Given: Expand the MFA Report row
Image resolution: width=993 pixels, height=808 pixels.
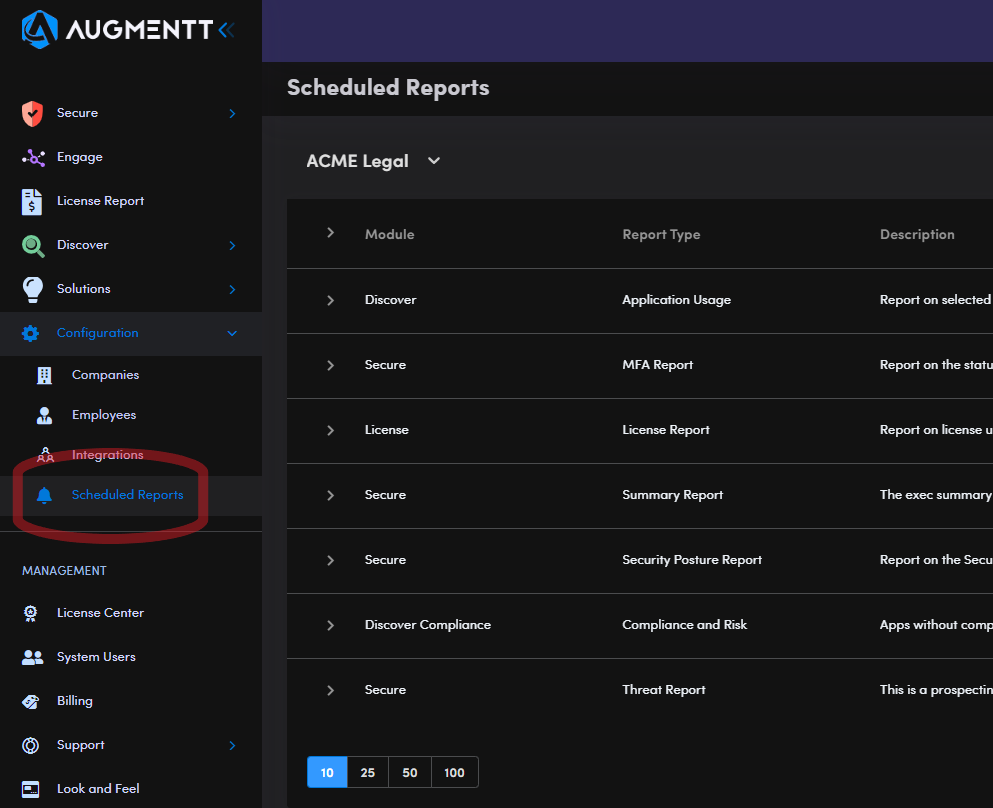Looking at the screenshot, I should 330,365.
